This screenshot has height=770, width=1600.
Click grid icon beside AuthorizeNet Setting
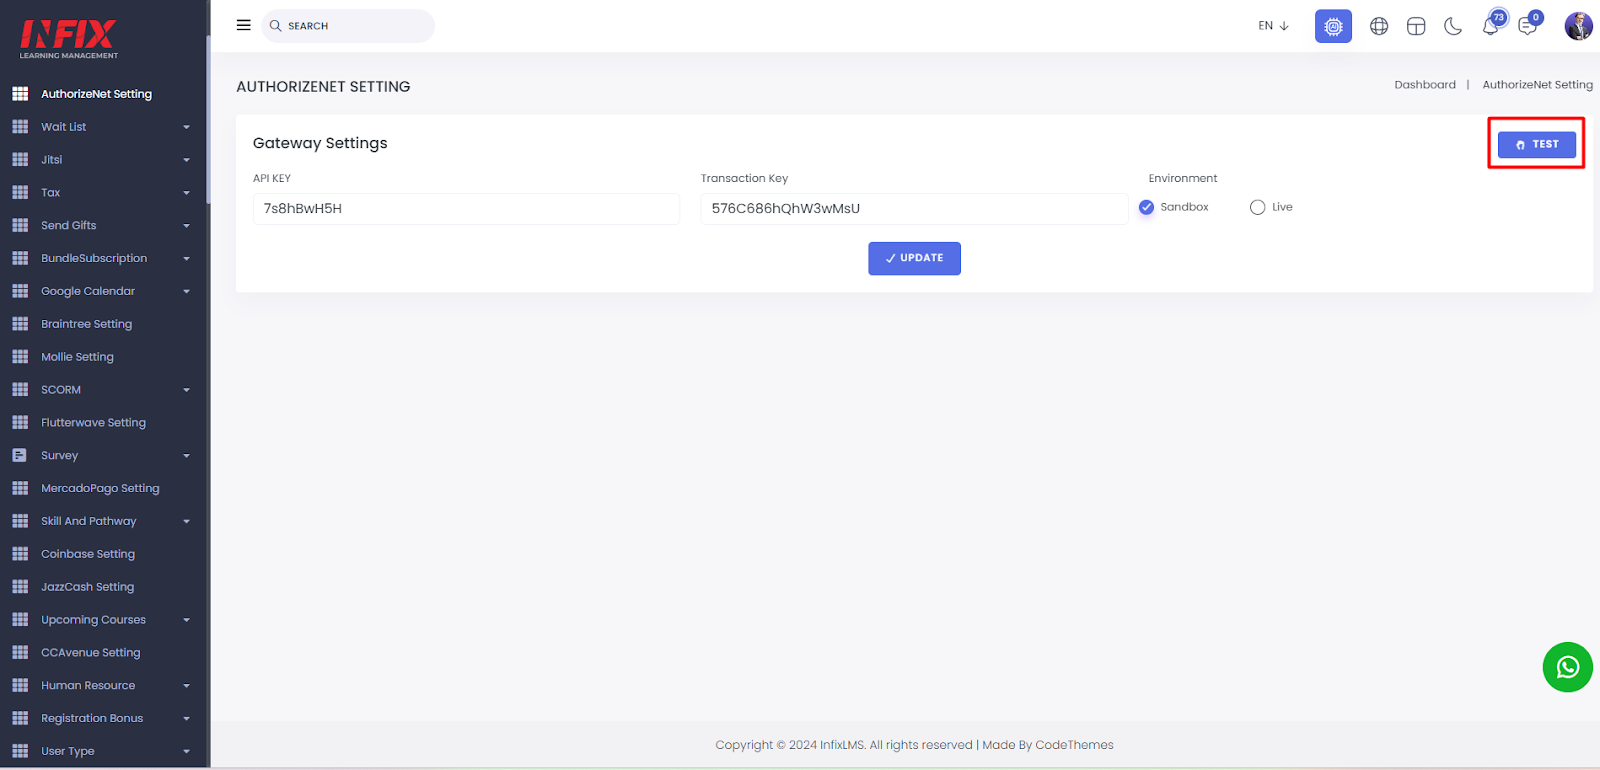(20, 94)
